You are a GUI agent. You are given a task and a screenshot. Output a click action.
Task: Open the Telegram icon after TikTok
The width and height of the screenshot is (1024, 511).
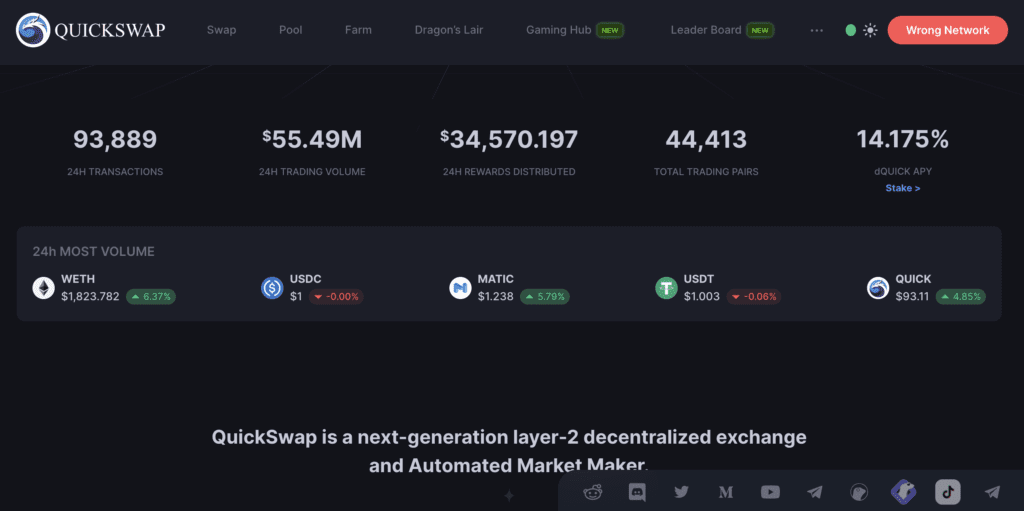(992, 492)
